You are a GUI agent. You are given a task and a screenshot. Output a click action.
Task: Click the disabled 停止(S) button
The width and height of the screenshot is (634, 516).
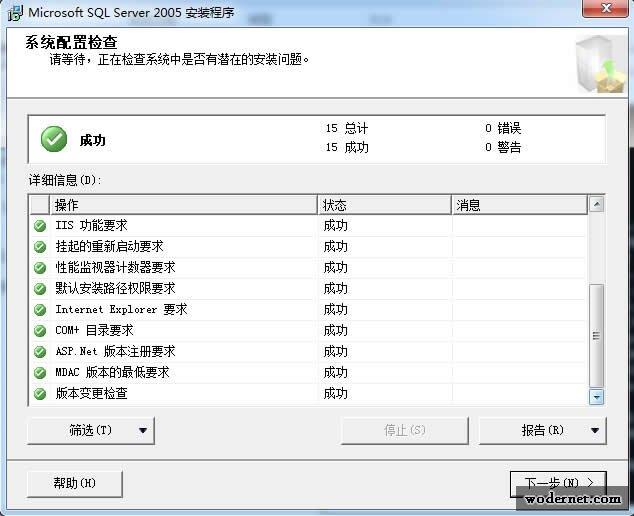click(405, 431)
